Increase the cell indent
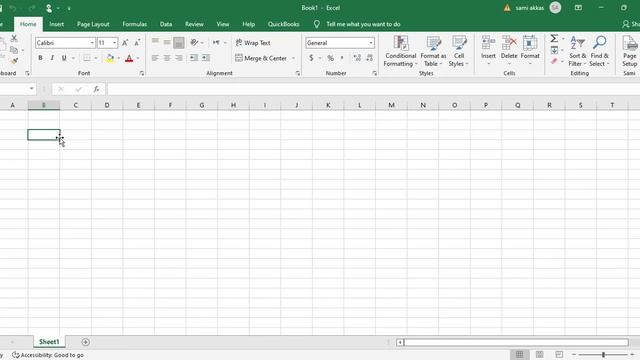Viewport: 640px width, 360px height. [206, 58]
